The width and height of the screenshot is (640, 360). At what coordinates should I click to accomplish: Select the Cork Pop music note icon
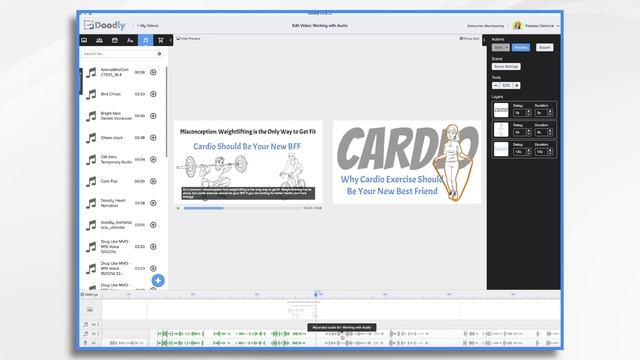tap(91, 182)
